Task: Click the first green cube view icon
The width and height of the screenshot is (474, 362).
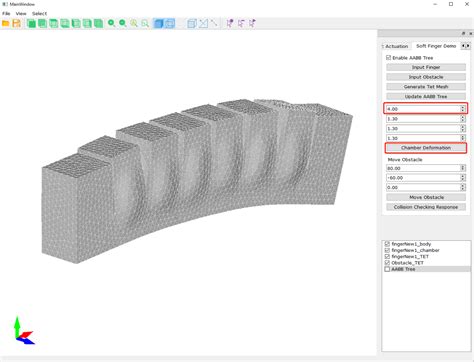Action: tap(31, 23)
